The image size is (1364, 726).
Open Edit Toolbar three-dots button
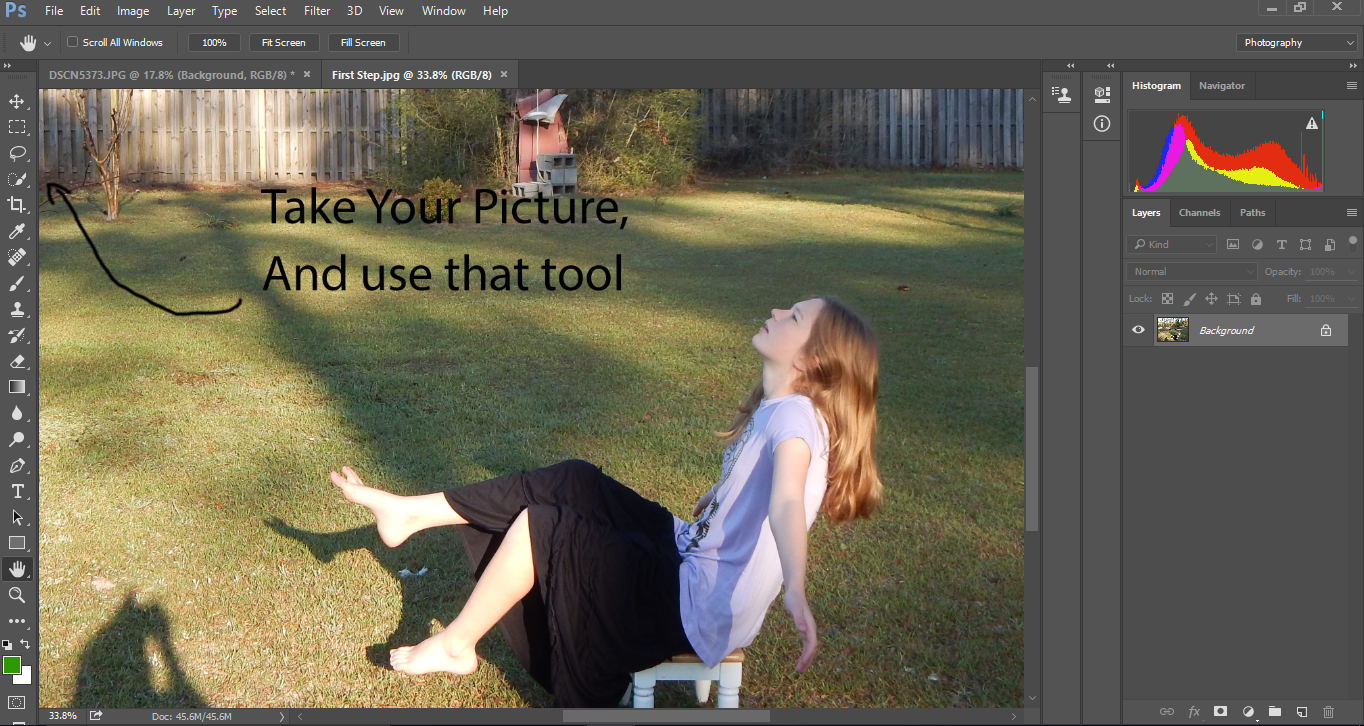click(x=17, y=621)
